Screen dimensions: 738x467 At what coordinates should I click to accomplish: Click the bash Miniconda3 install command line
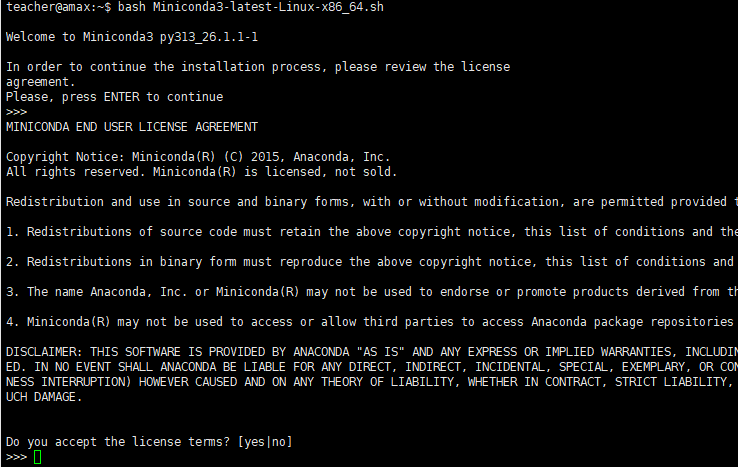[250, 8]
